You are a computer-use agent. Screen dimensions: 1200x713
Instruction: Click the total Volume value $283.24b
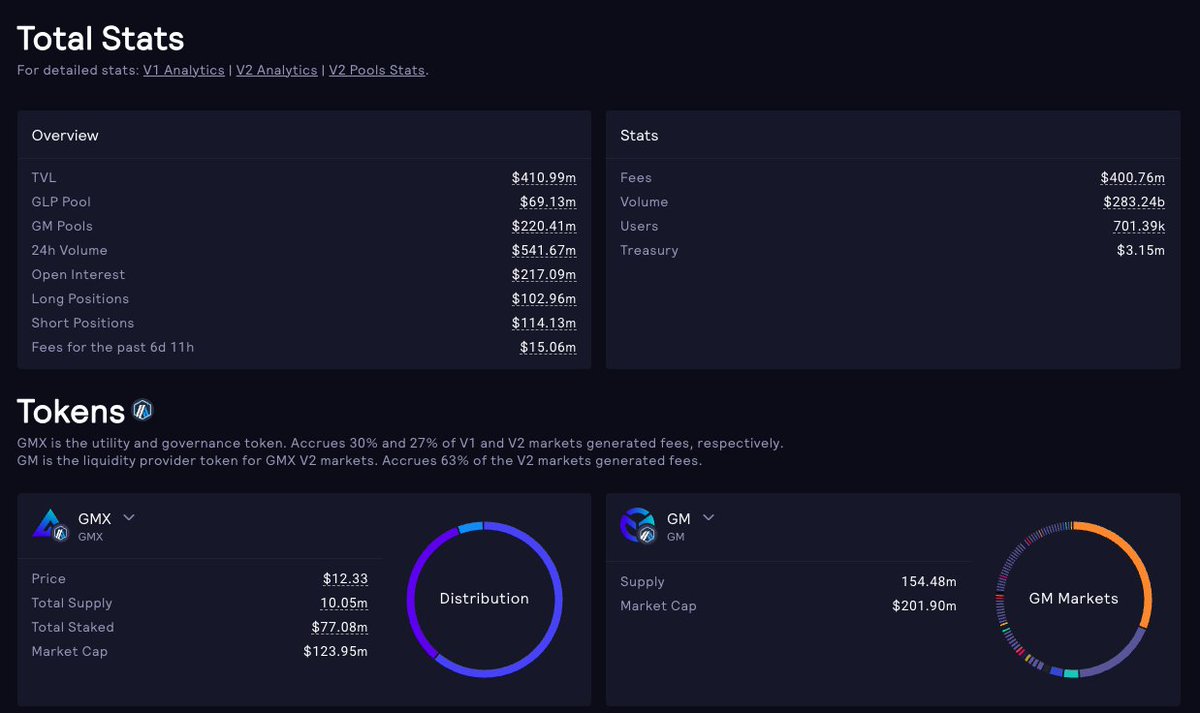[1133, 202]
